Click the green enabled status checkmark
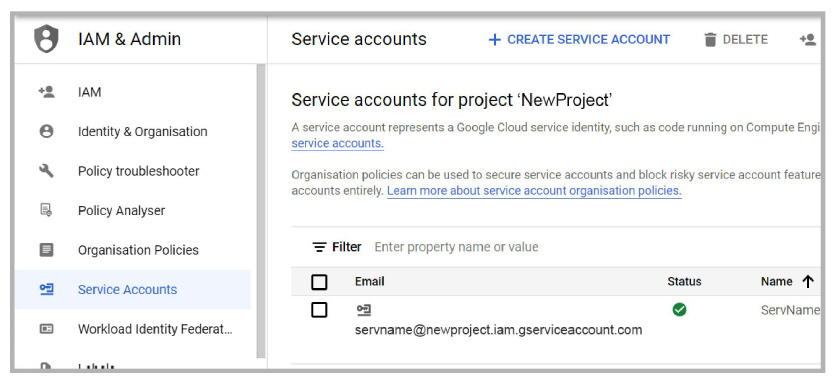 [679, 309]
